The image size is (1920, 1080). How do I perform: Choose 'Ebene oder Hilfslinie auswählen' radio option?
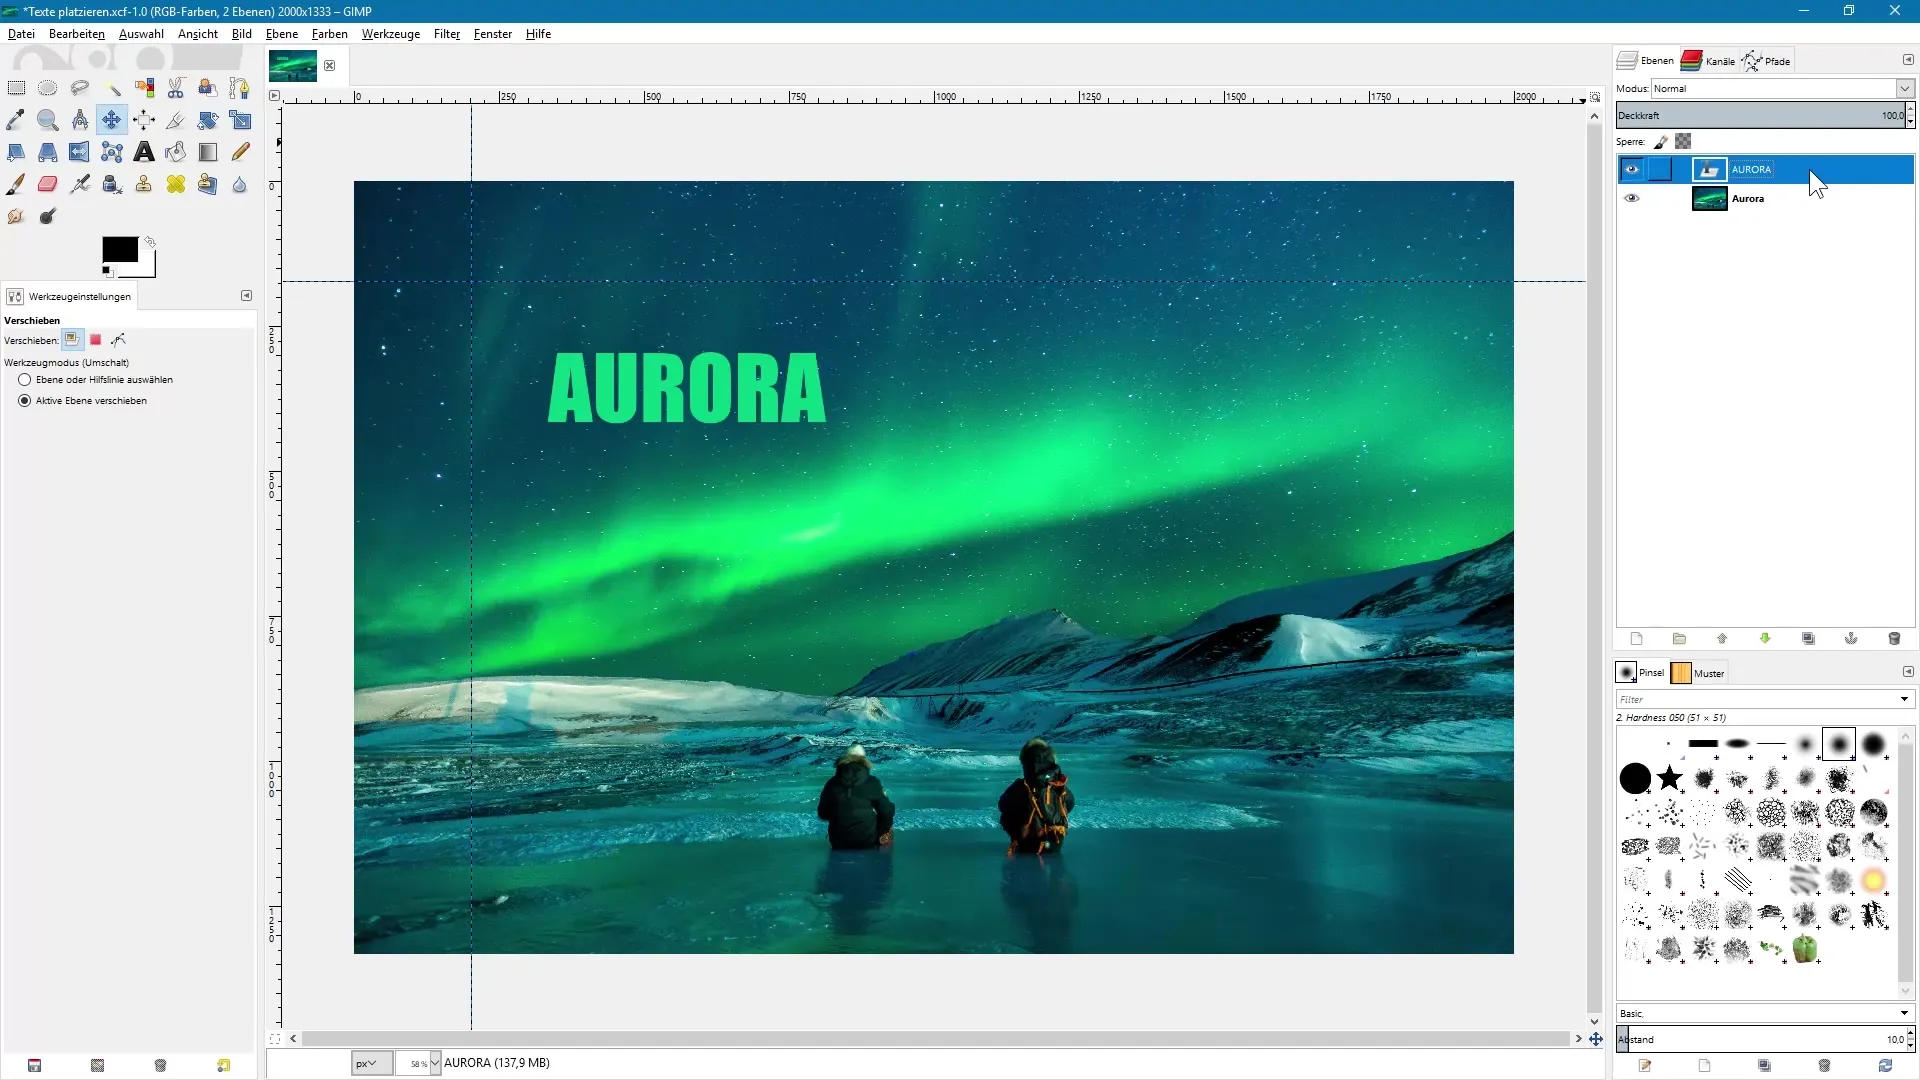click(25, 380)
